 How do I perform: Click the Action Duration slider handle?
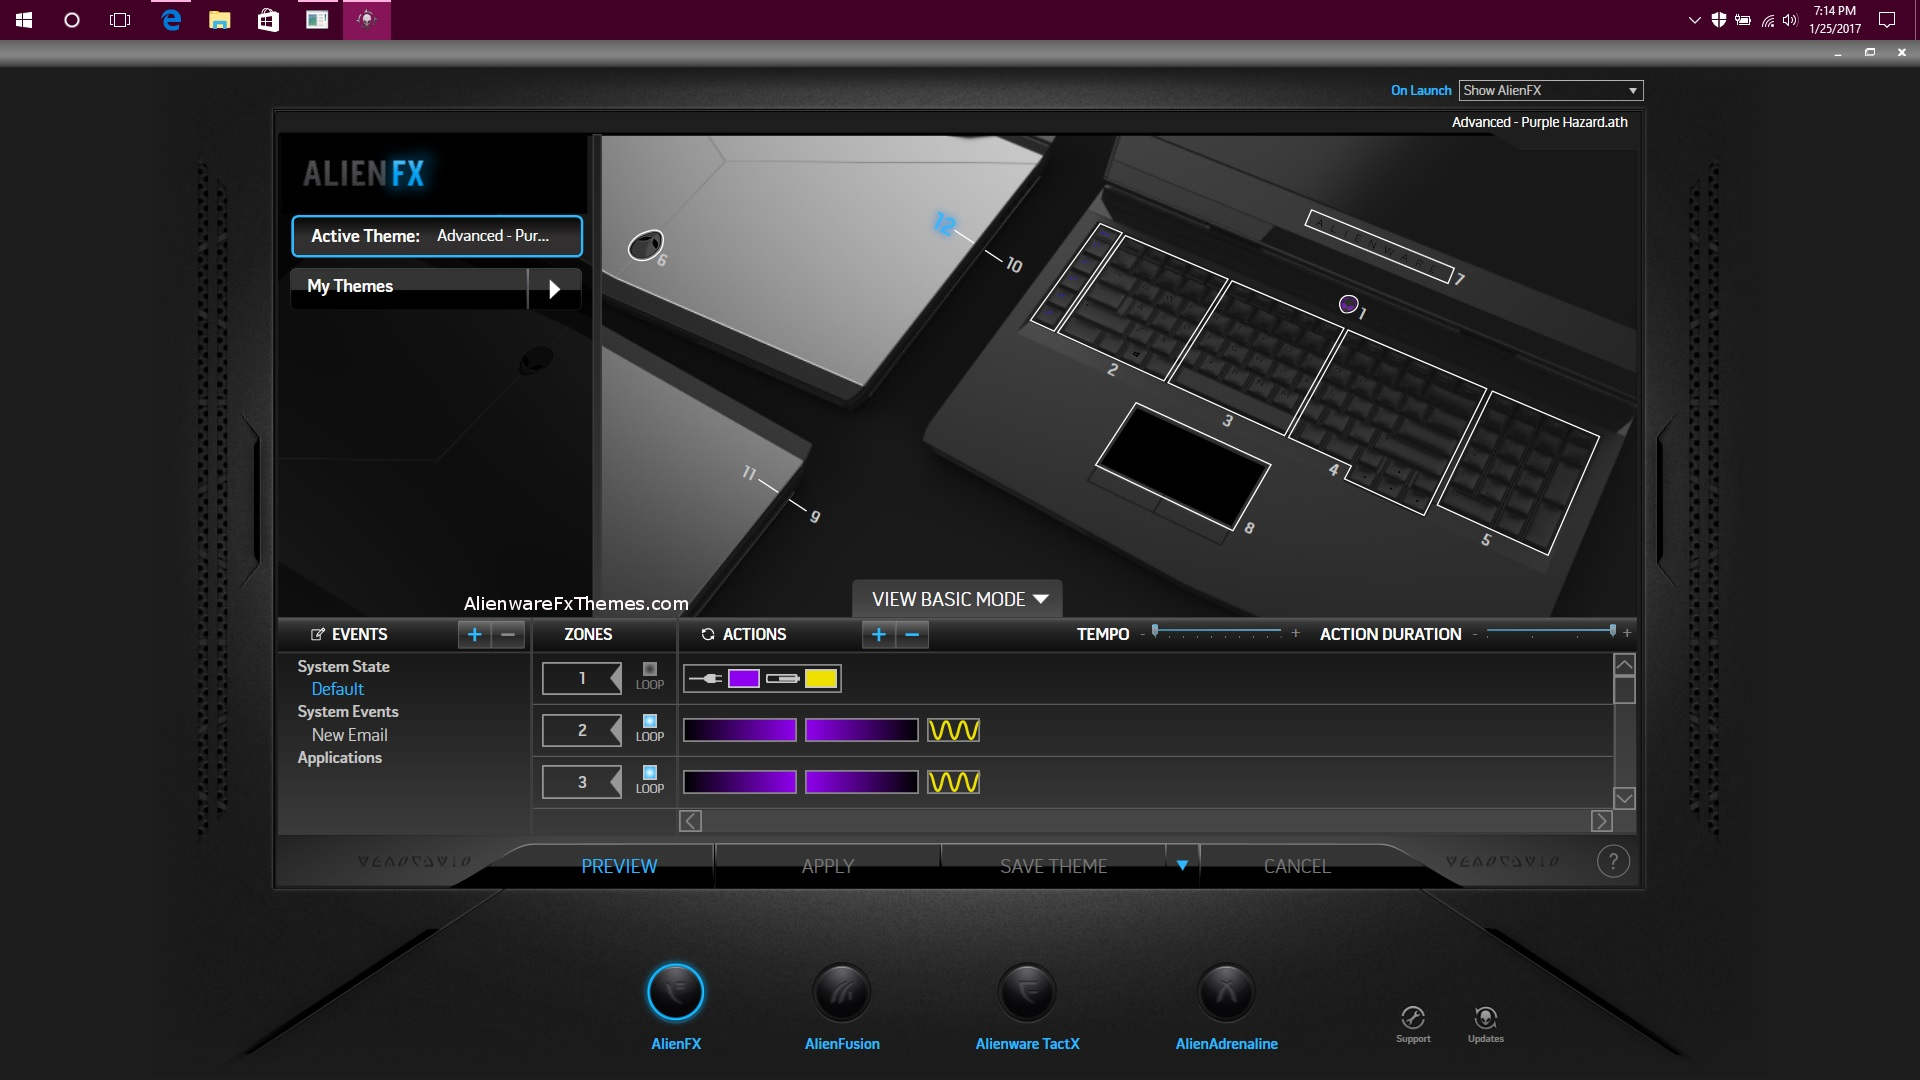tap(1612, 631)
